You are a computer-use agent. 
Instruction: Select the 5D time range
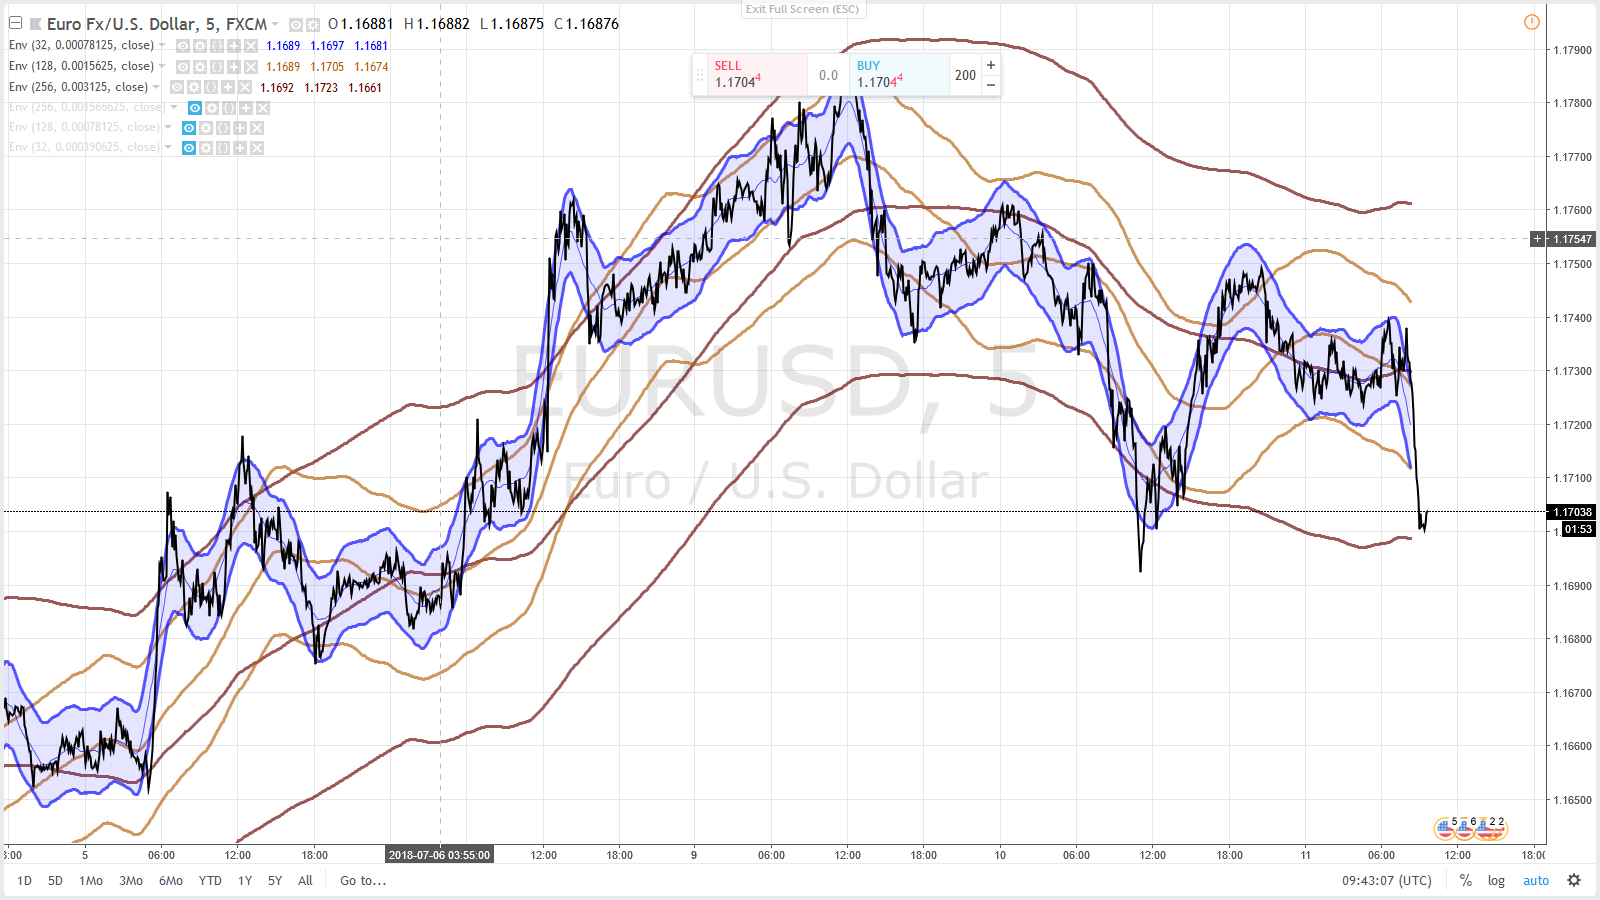[55, 881]
